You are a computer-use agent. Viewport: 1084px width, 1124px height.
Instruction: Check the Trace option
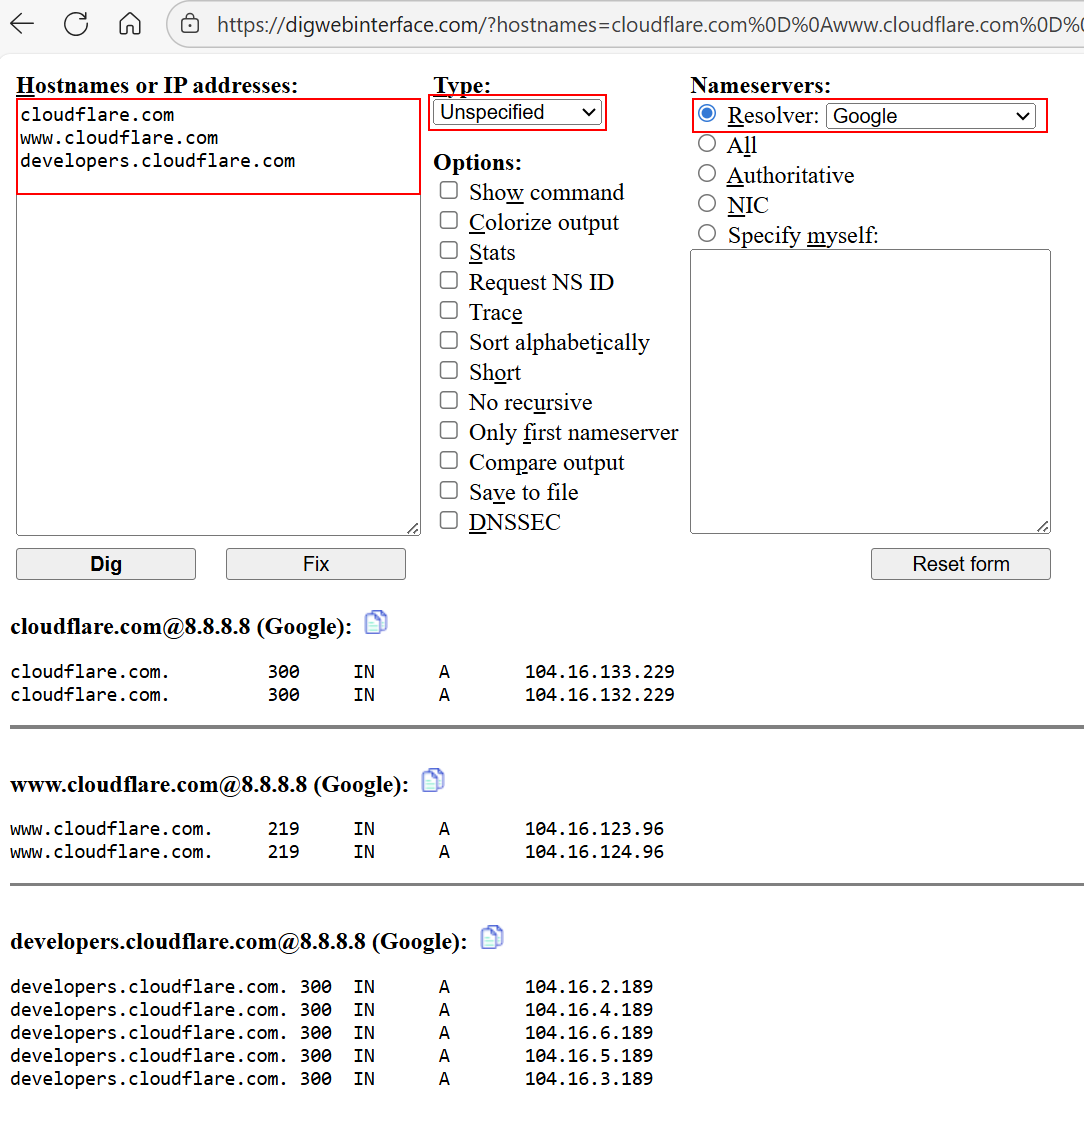tap(449, 311)
